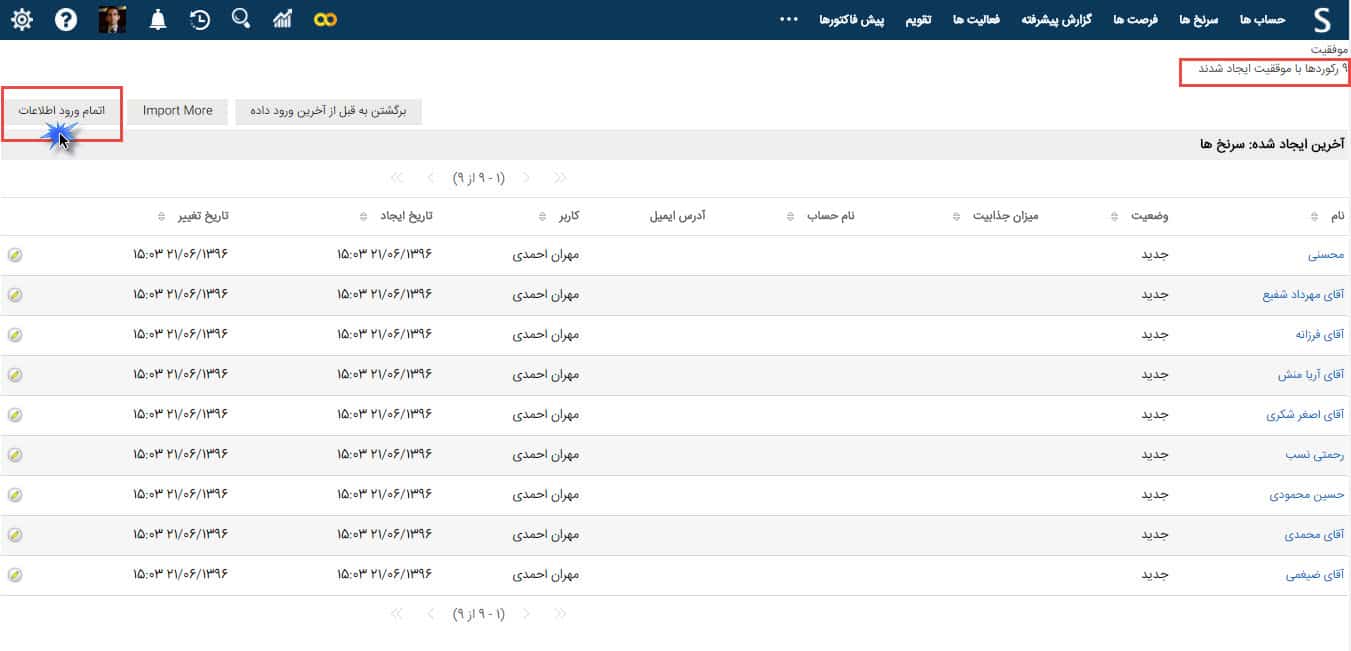The width and height of the screenshot is (1351, 651).
Task: Click the edit pencil for آقای مهرداد شفیع
Action: pos(14,295)
